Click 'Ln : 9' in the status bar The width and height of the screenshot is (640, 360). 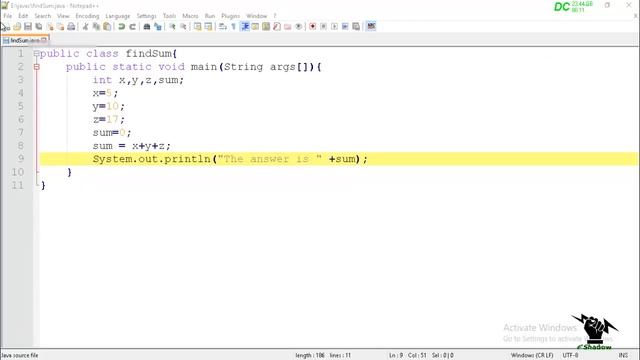396,356
